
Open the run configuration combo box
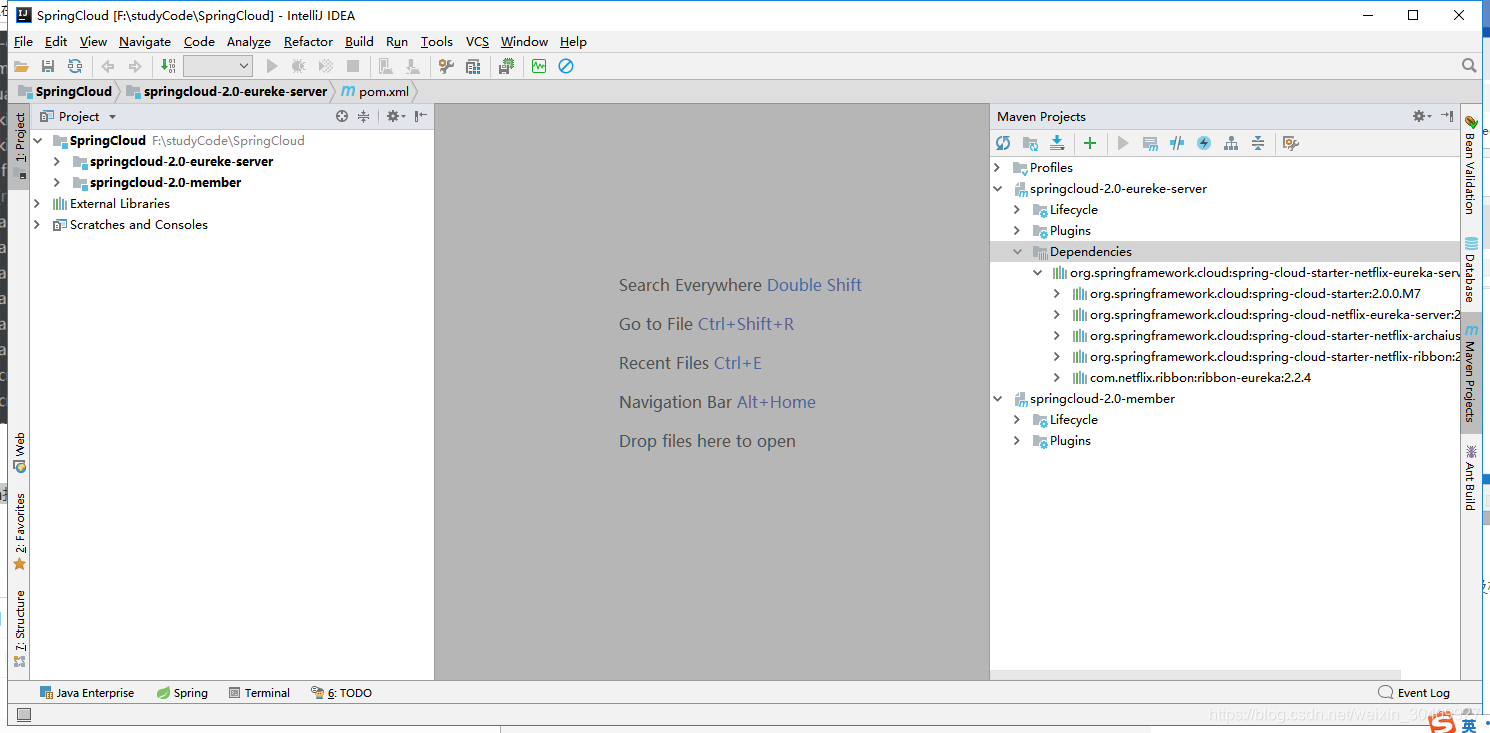pyautogui.click(x=218, y=66)
